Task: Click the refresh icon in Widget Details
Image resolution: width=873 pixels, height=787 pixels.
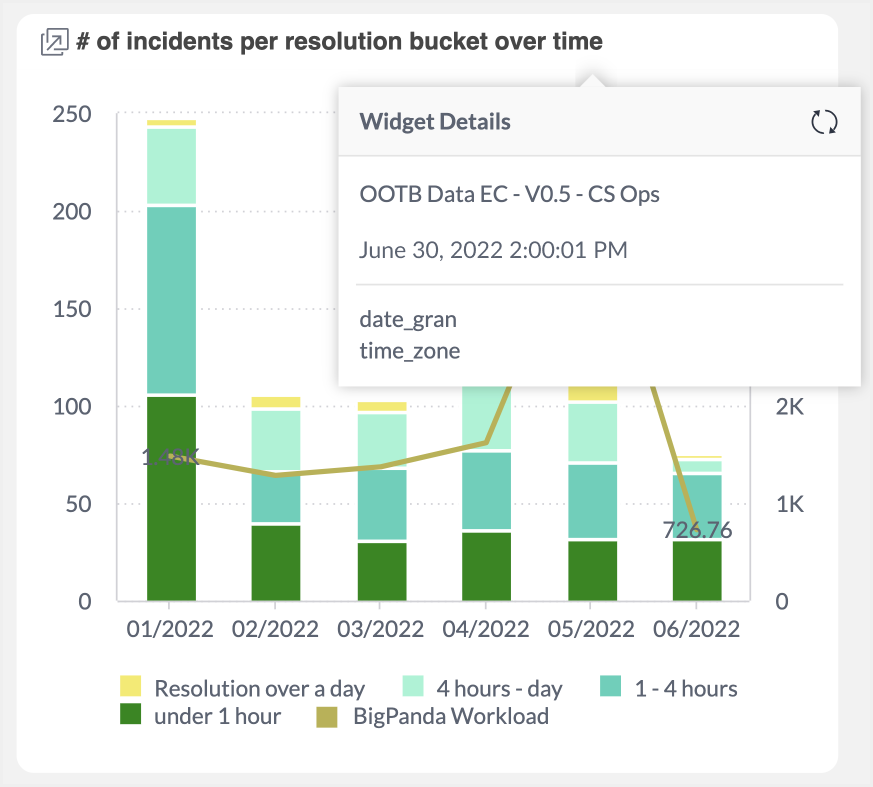Action: point(823,122)
